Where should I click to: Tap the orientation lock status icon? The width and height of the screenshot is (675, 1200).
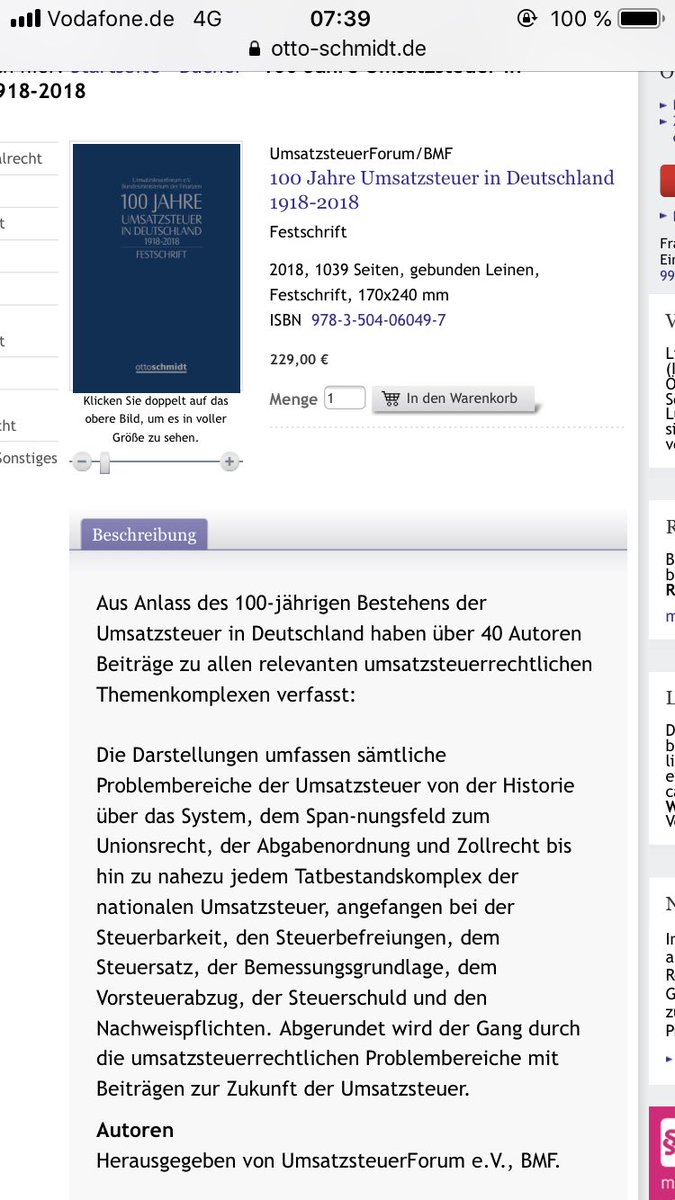coord(526,18)
